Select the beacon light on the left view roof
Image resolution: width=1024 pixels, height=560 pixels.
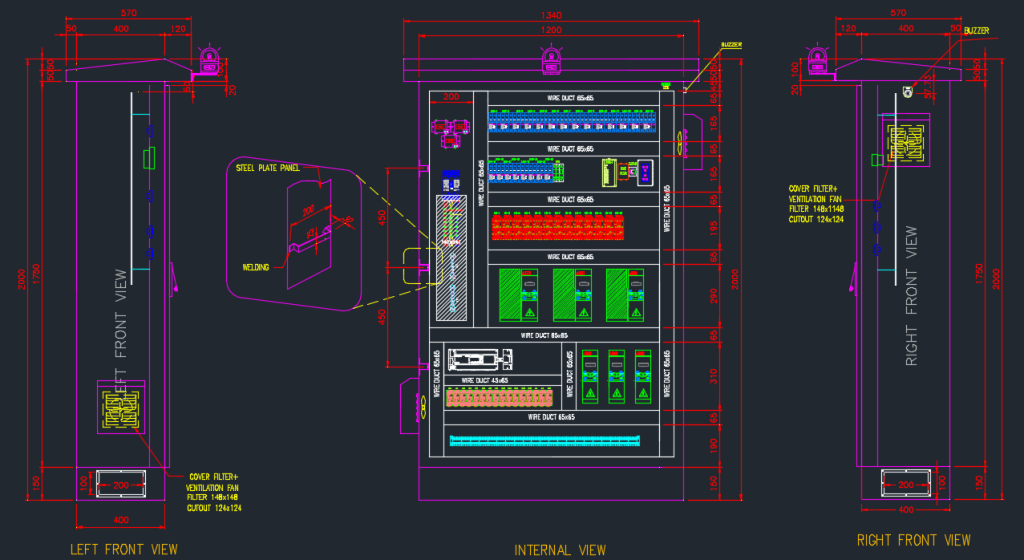click(x=209, y=62)
